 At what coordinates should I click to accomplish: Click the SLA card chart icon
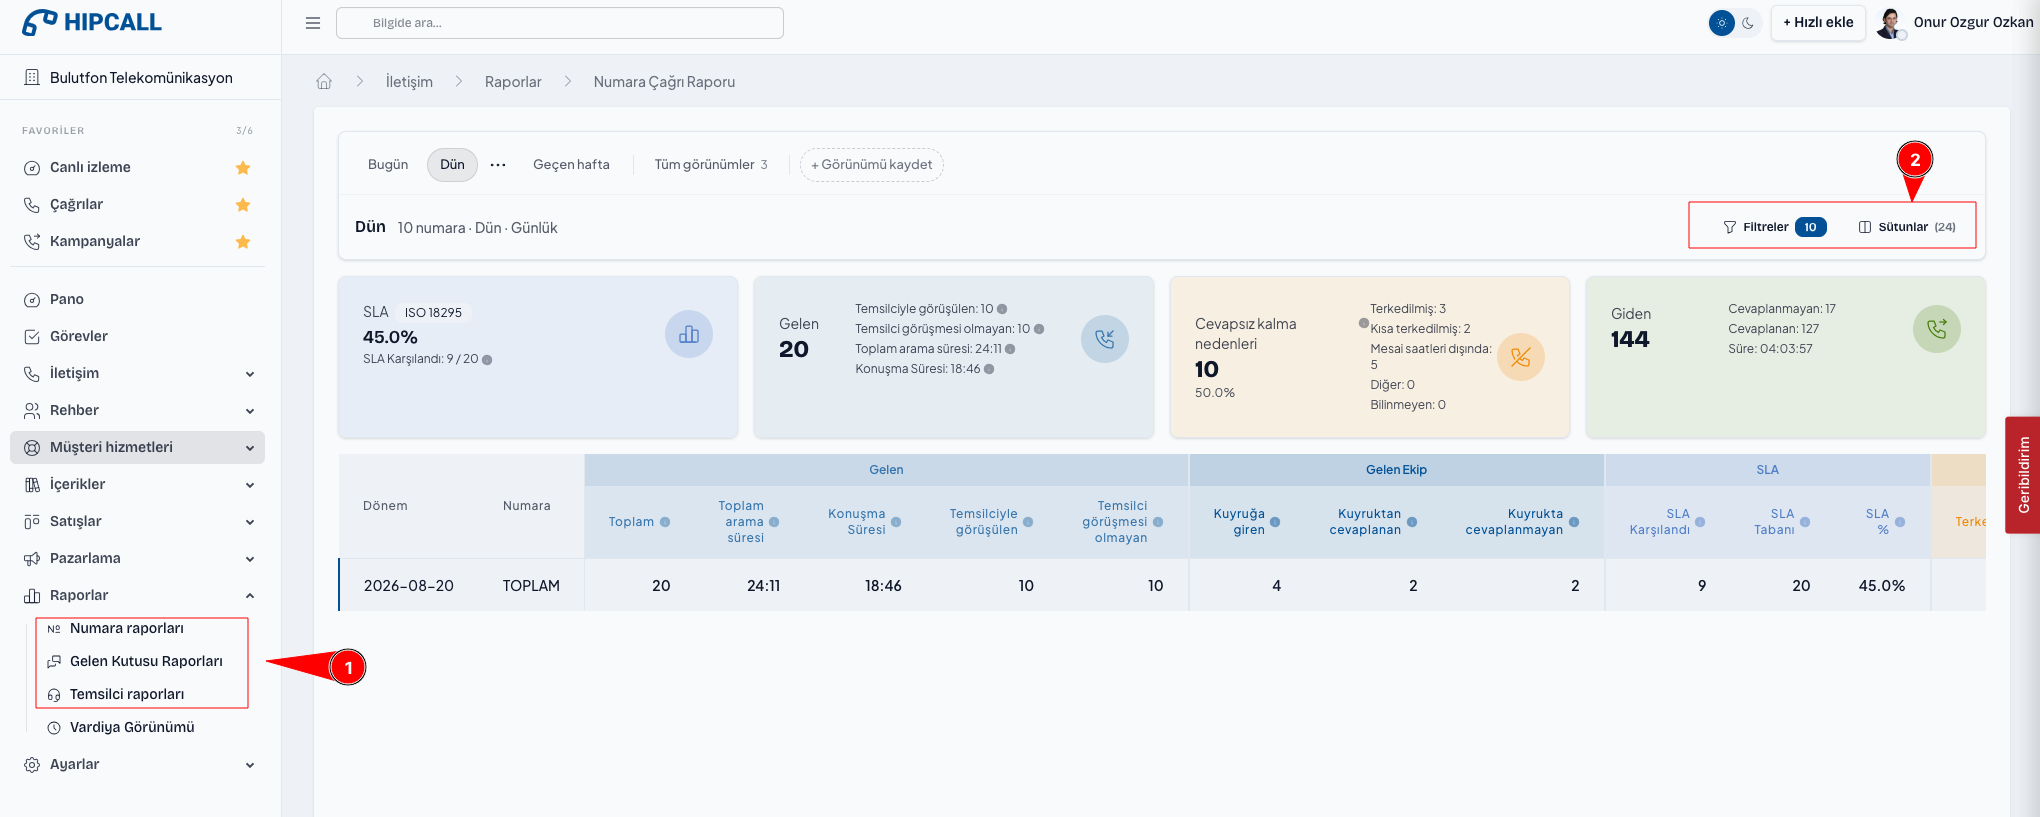click(x=689, y=335)
